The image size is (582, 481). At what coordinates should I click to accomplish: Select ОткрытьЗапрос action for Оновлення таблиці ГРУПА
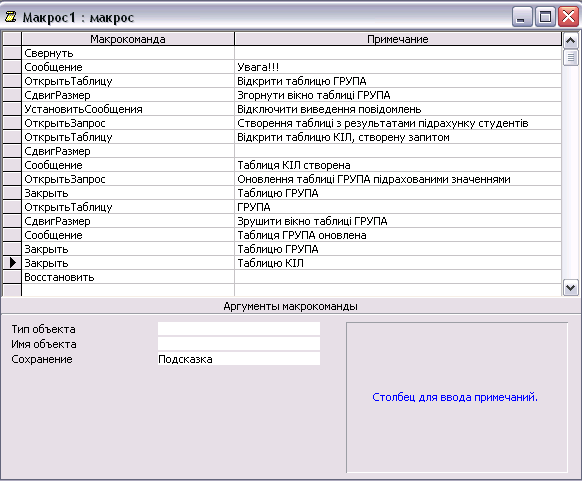pos(128,179)
